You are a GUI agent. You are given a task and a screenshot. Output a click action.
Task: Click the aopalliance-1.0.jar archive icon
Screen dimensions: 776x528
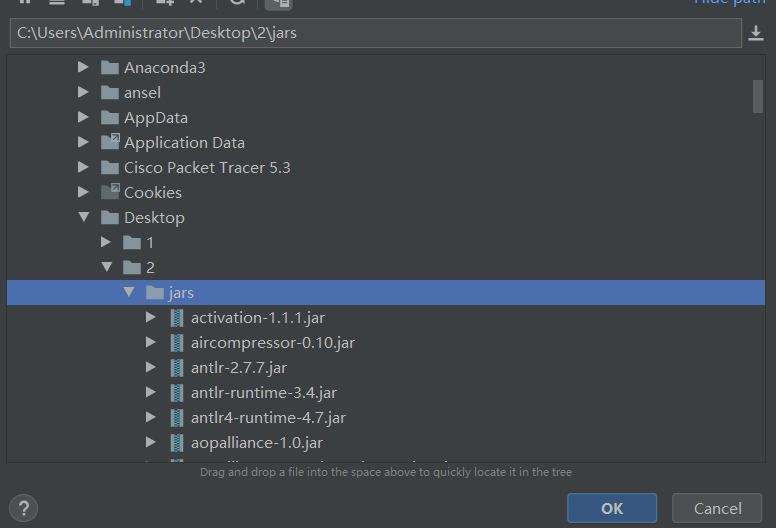[177, 442]
